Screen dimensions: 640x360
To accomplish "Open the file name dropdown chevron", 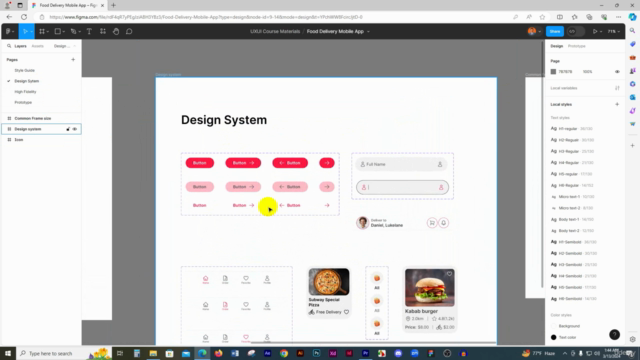I will [x=368, y=31].
